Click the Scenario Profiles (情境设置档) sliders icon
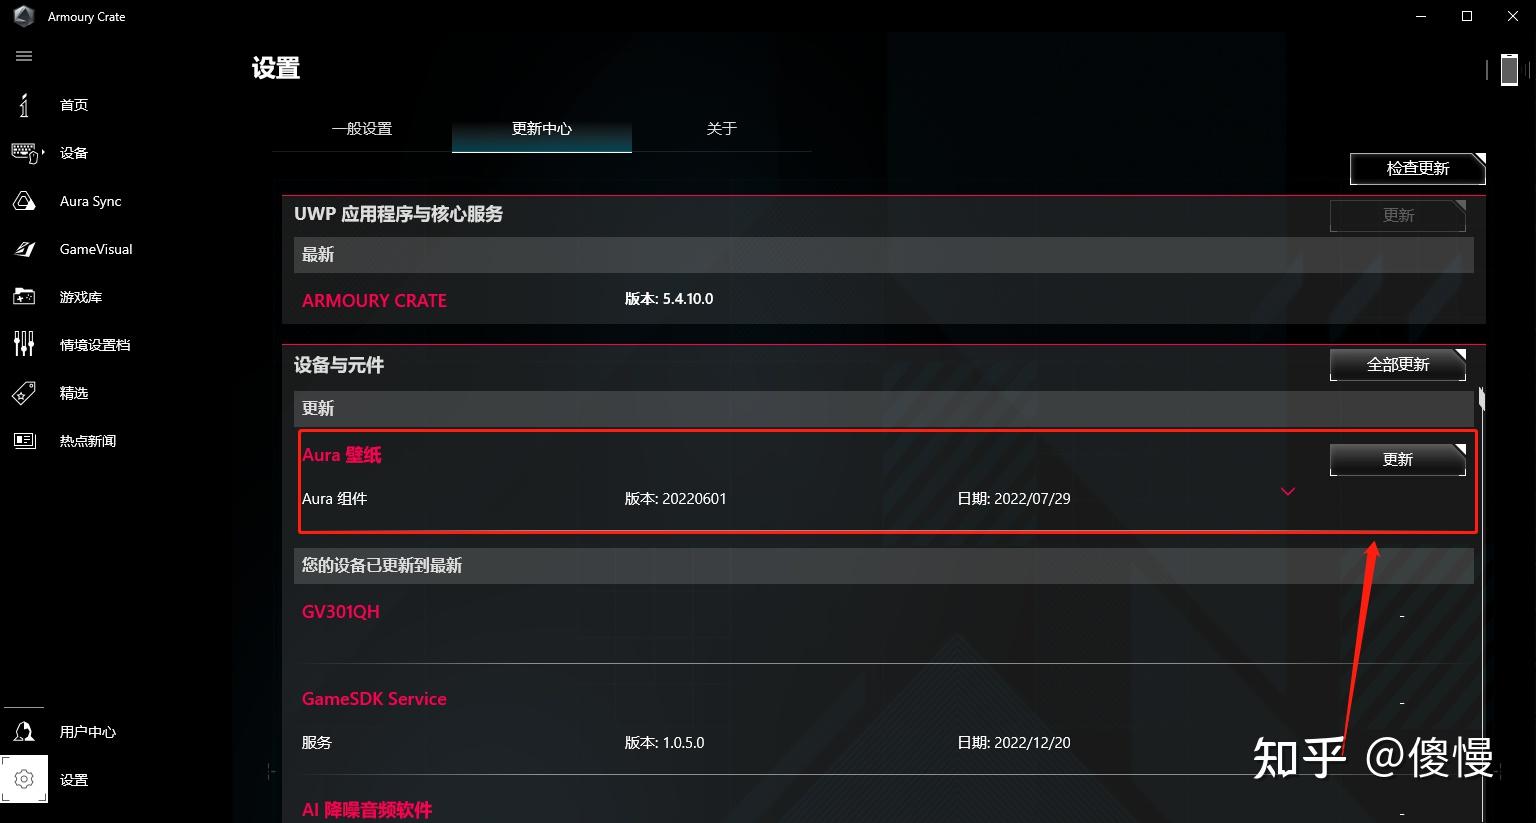The width and height of the screenshot is (1536, 823). tap(24, 345)
